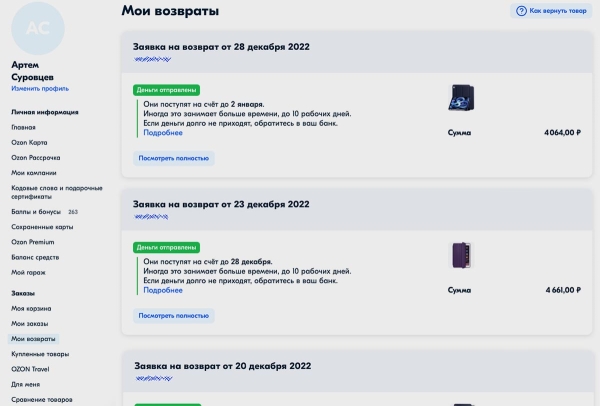Screen dimensions: 600x406
Task: Click "Как вернуть товар" button
Action: point(552,11)
